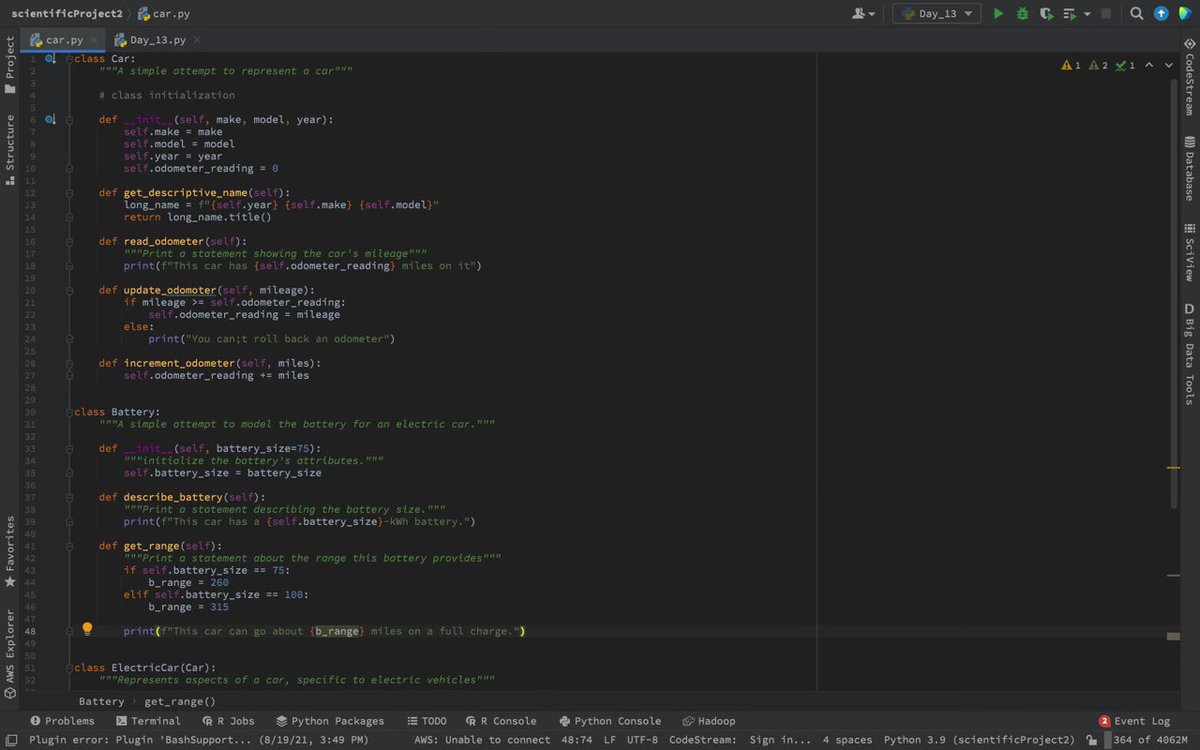The width and height of the screenshot is (1200, 750).
Task: Open the Project tool window
Action: [x=10, y=66]
